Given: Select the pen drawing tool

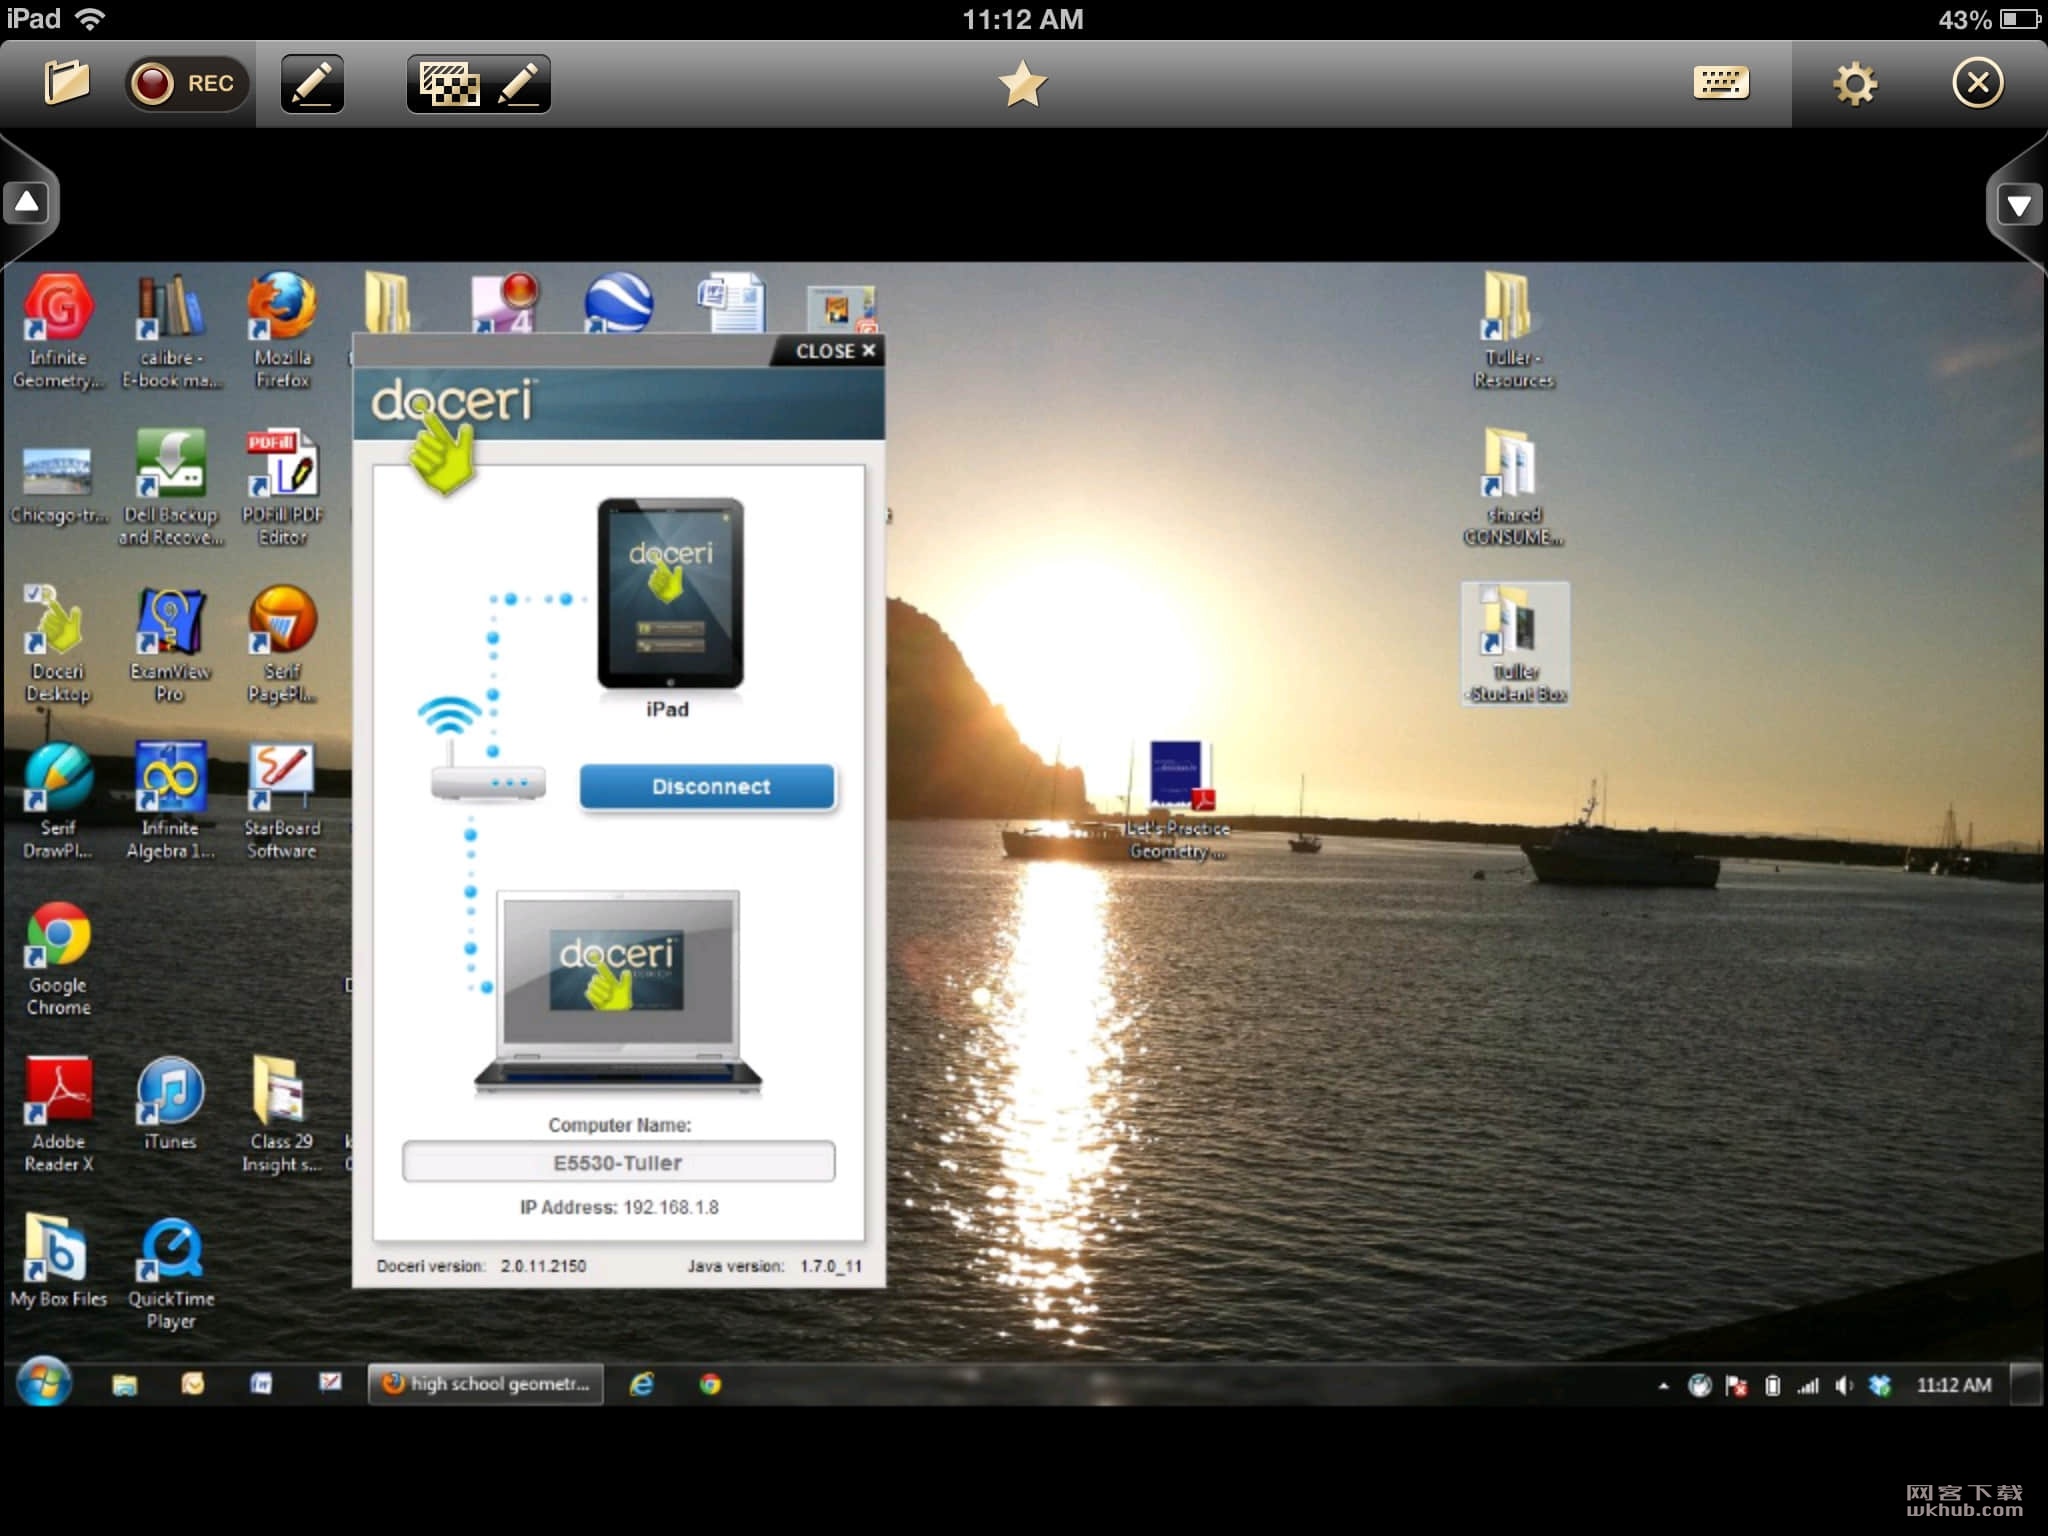Looking at the screenshot, I should tap(312, 83).
